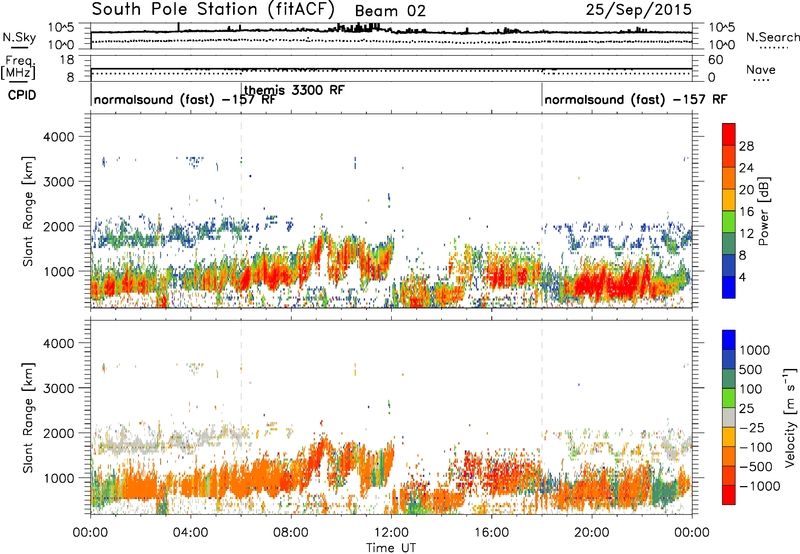Click the 'themis 3300 RF' CPID label
The height and width of the screenshot is (554, 800).
point(294,90)
